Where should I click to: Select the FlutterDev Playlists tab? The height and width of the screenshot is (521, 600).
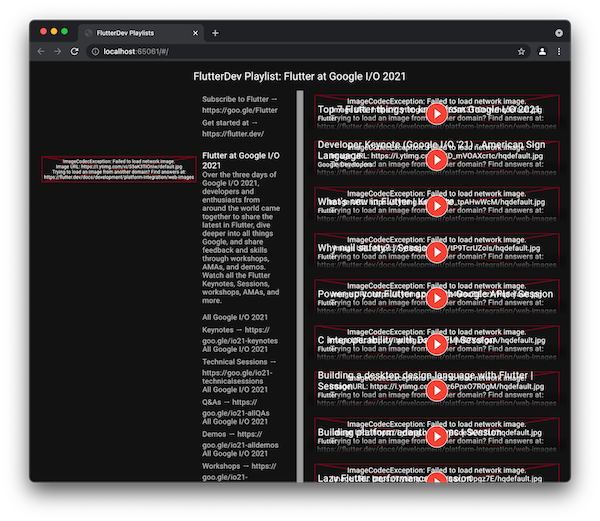point(135,33)
